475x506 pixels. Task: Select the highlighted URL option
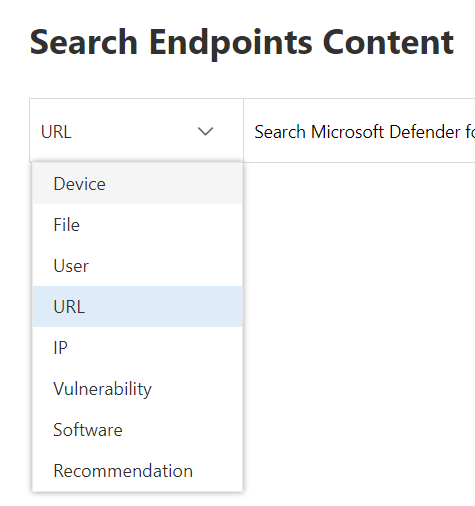pyautogui.click(x=137, y=306)
